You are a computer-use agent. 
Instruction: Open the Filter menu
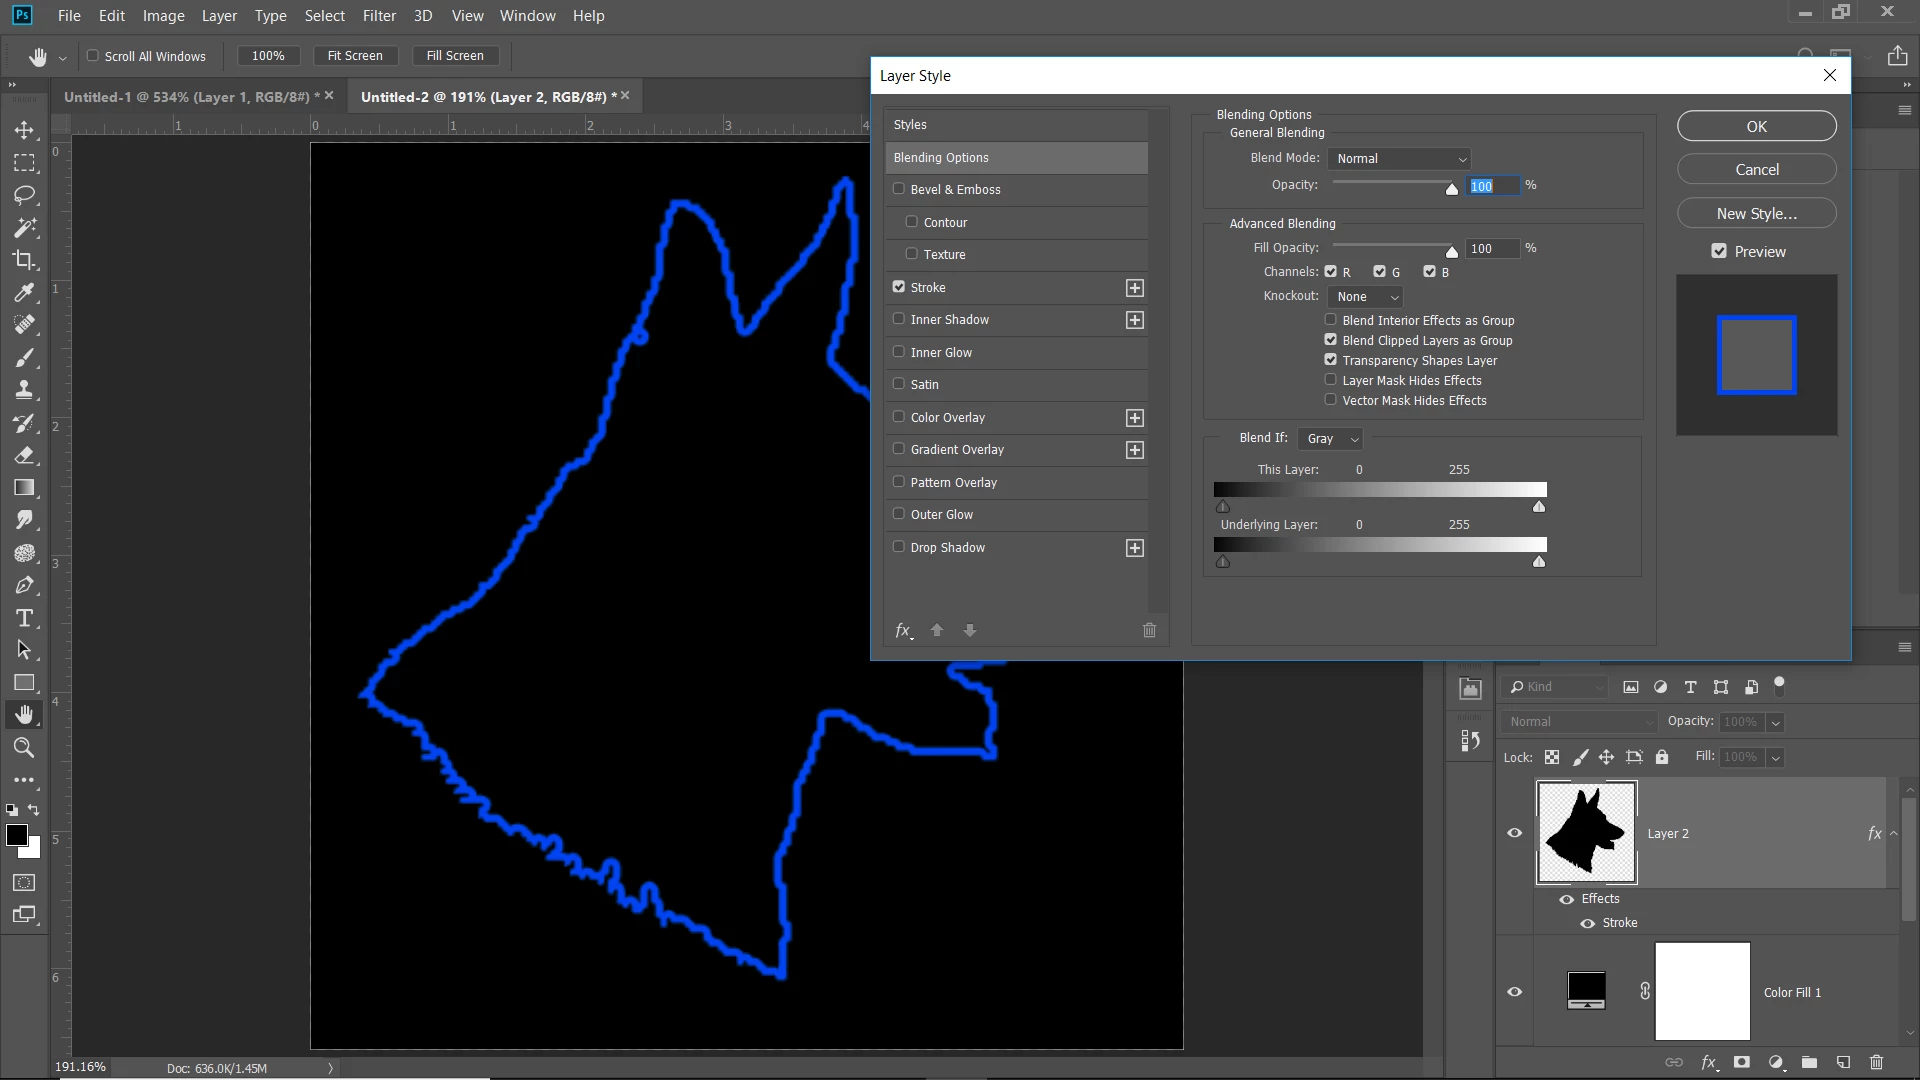(379, 16)
